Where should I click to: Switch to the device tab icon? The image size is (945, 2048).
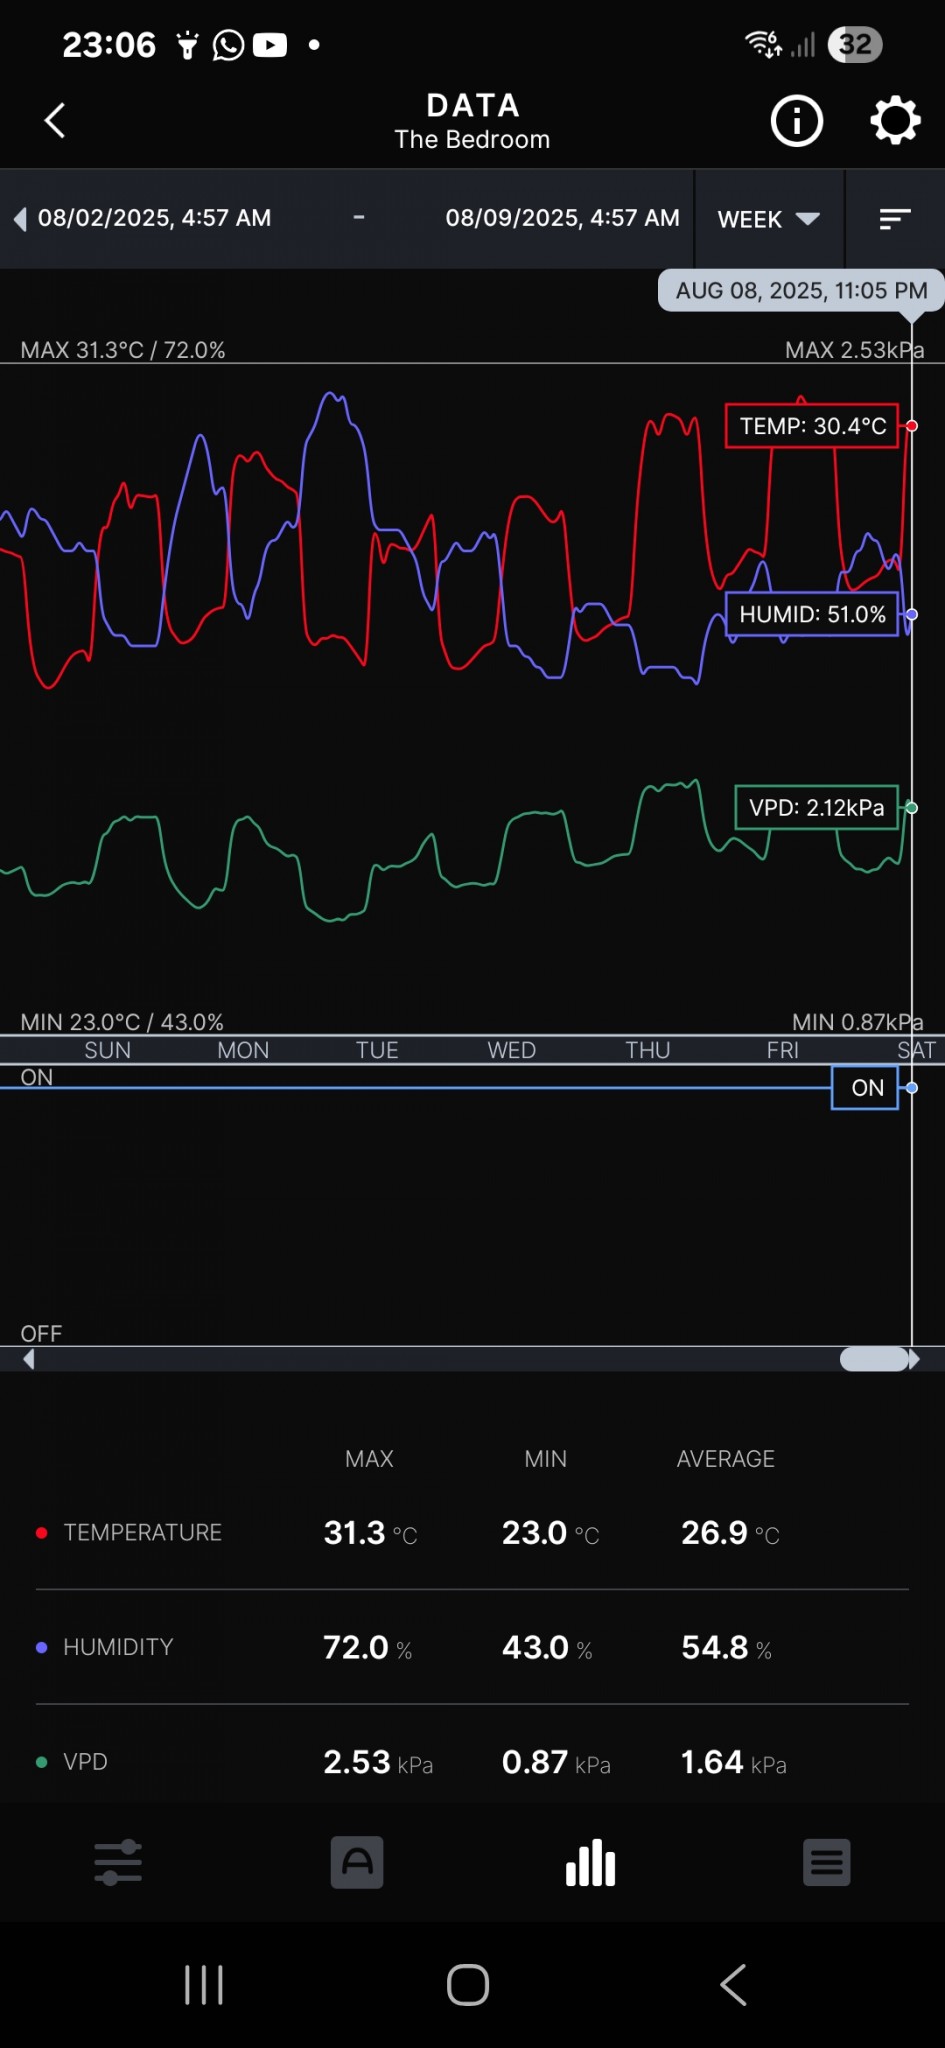click(357, 1863)
